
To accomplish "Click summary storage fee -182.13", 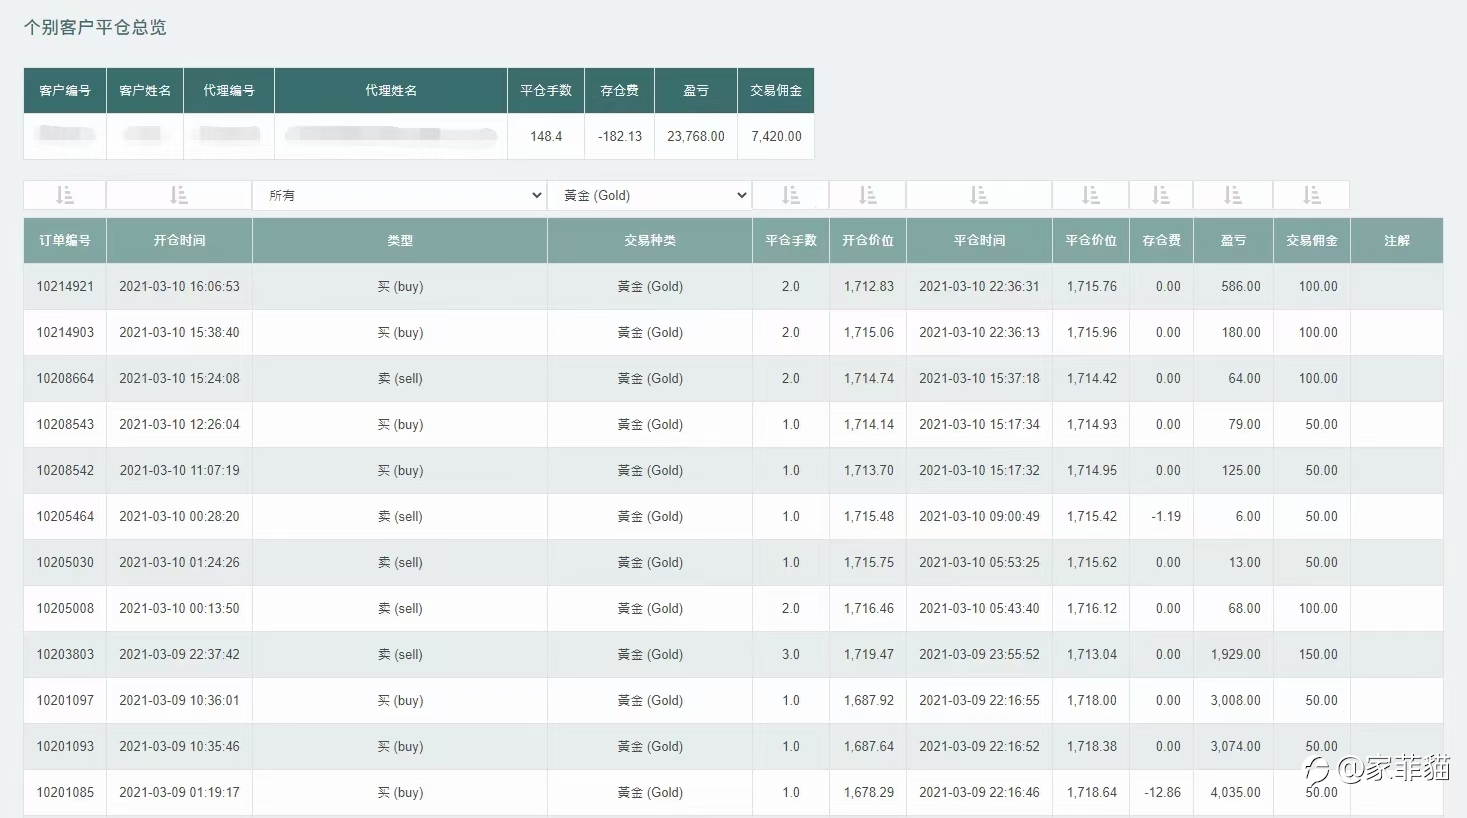I will [x=620, y=136].
